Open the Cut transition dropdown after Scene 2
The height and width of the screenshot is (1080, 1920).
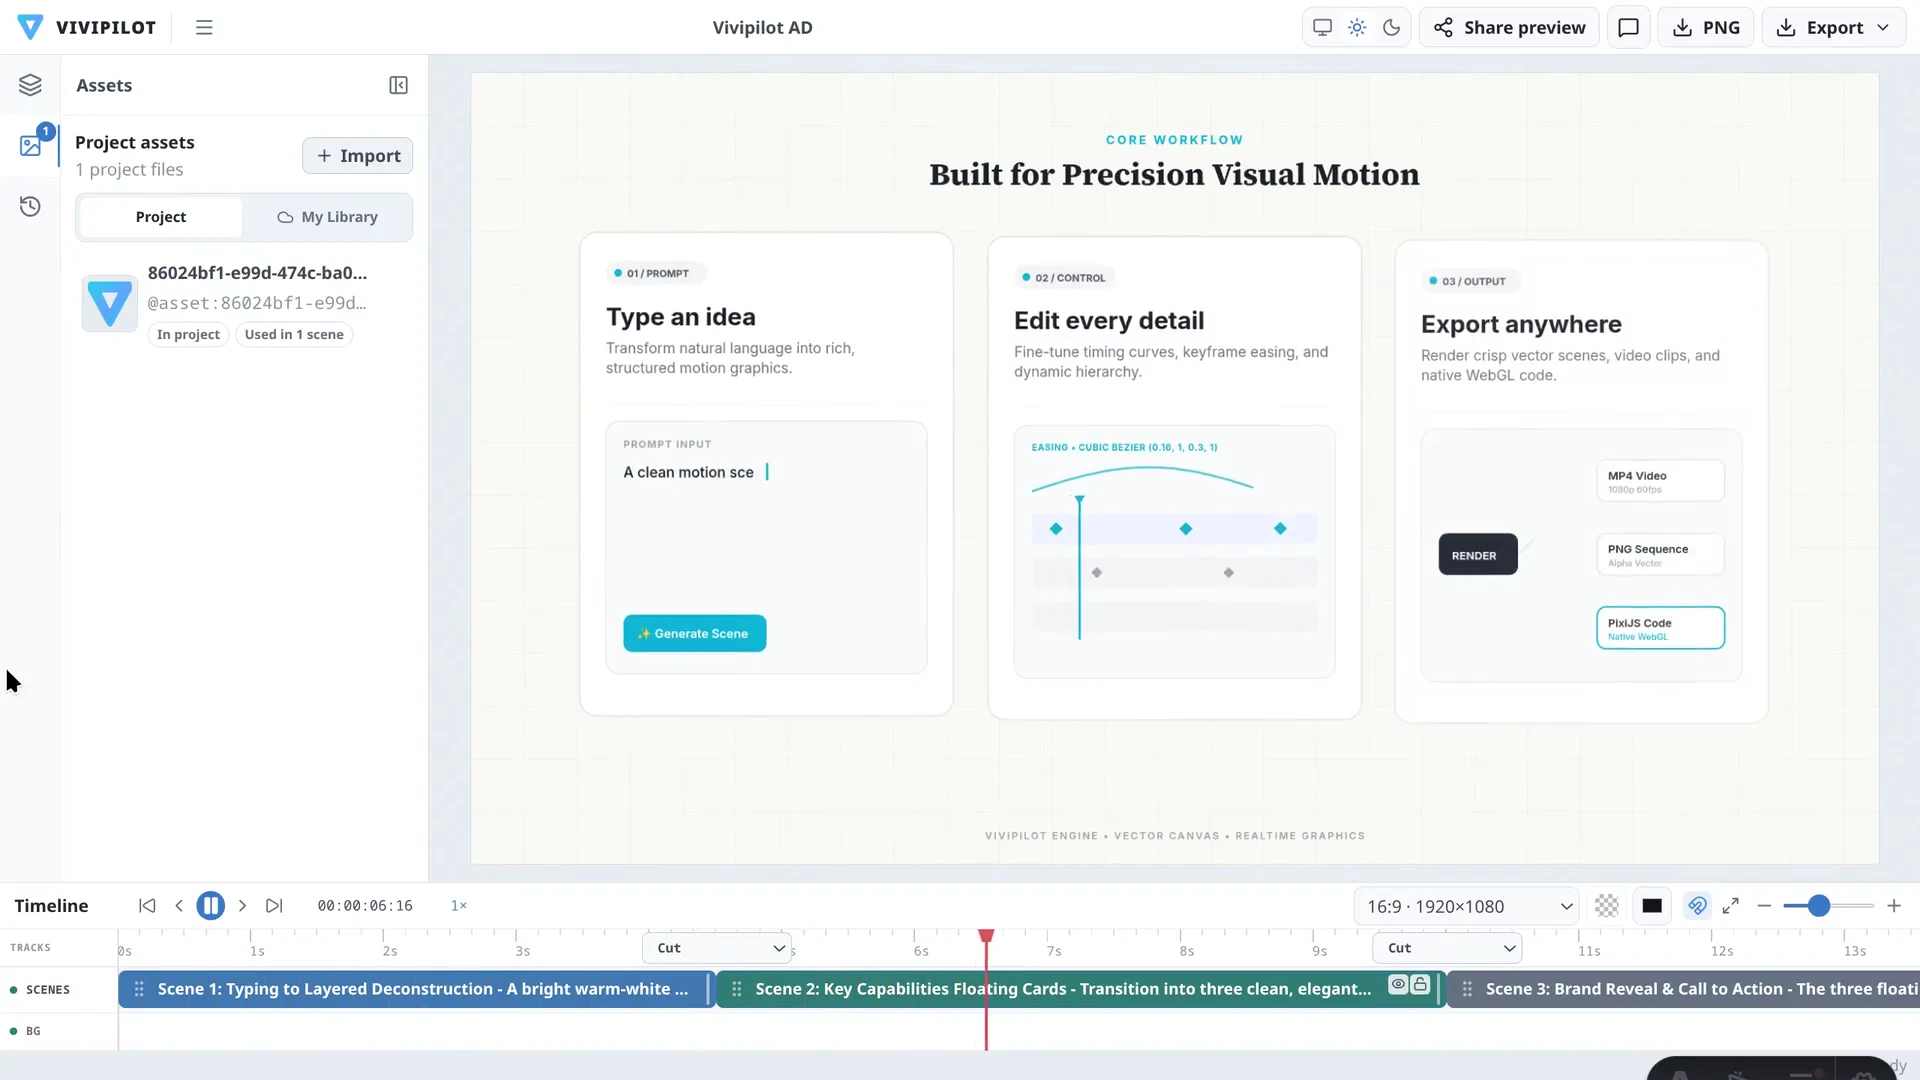pos(1447,948)
